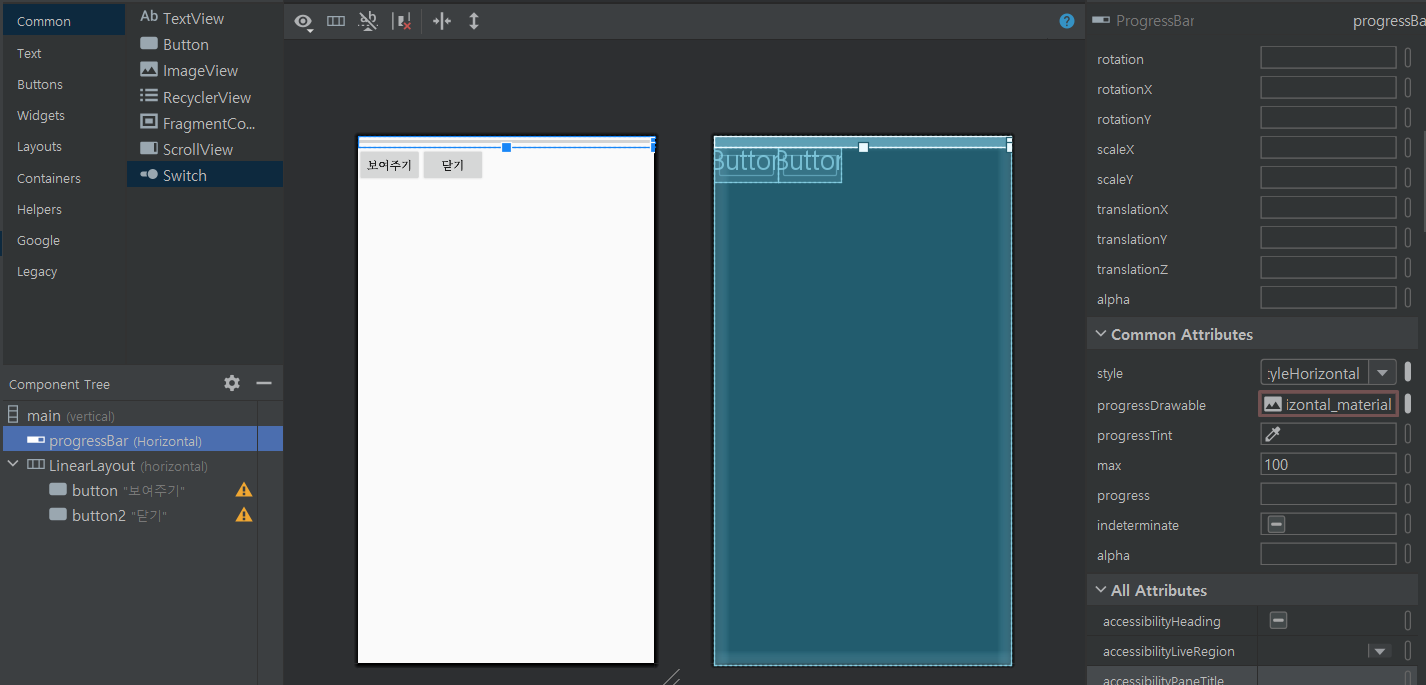Minimize the Component Tree panel
The height and width of the screenshot is (685, 1426).
264,383
